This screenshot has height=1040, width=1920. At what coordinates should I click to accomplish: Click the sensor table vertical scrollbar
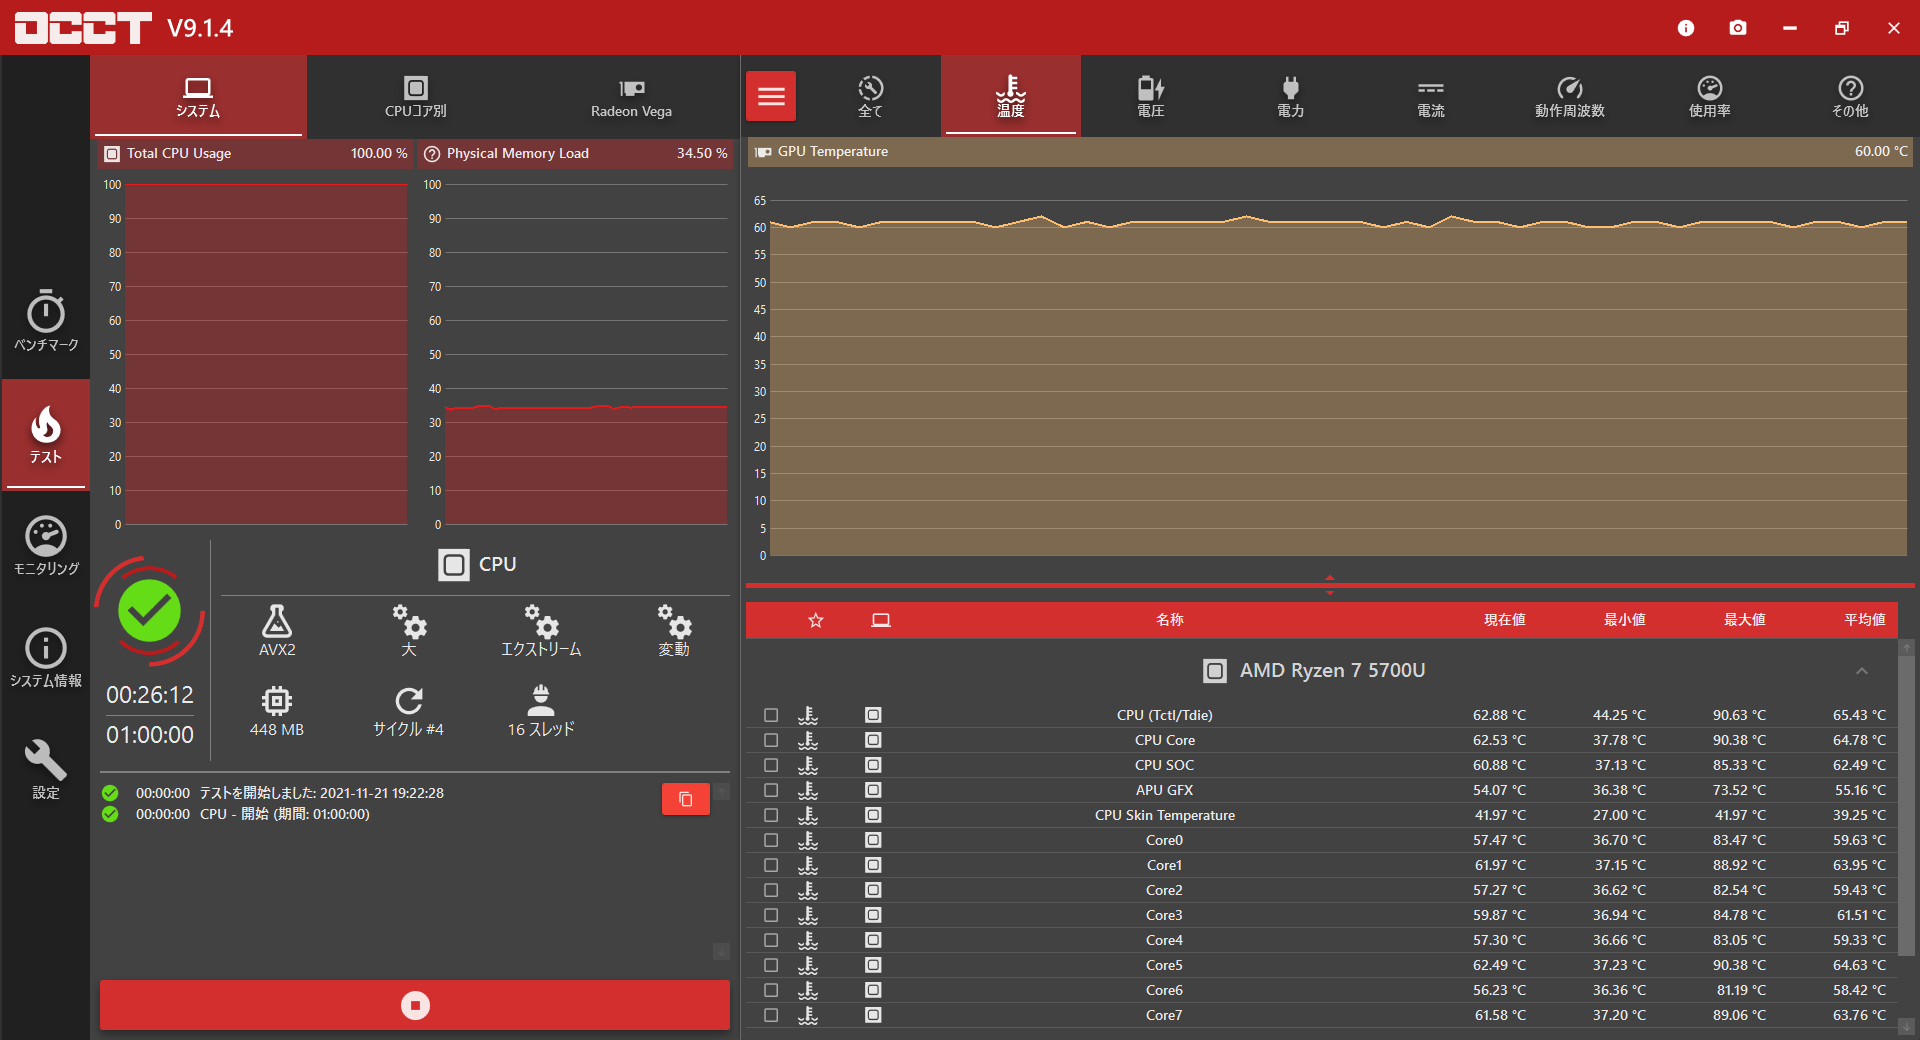click(1907, 805)
